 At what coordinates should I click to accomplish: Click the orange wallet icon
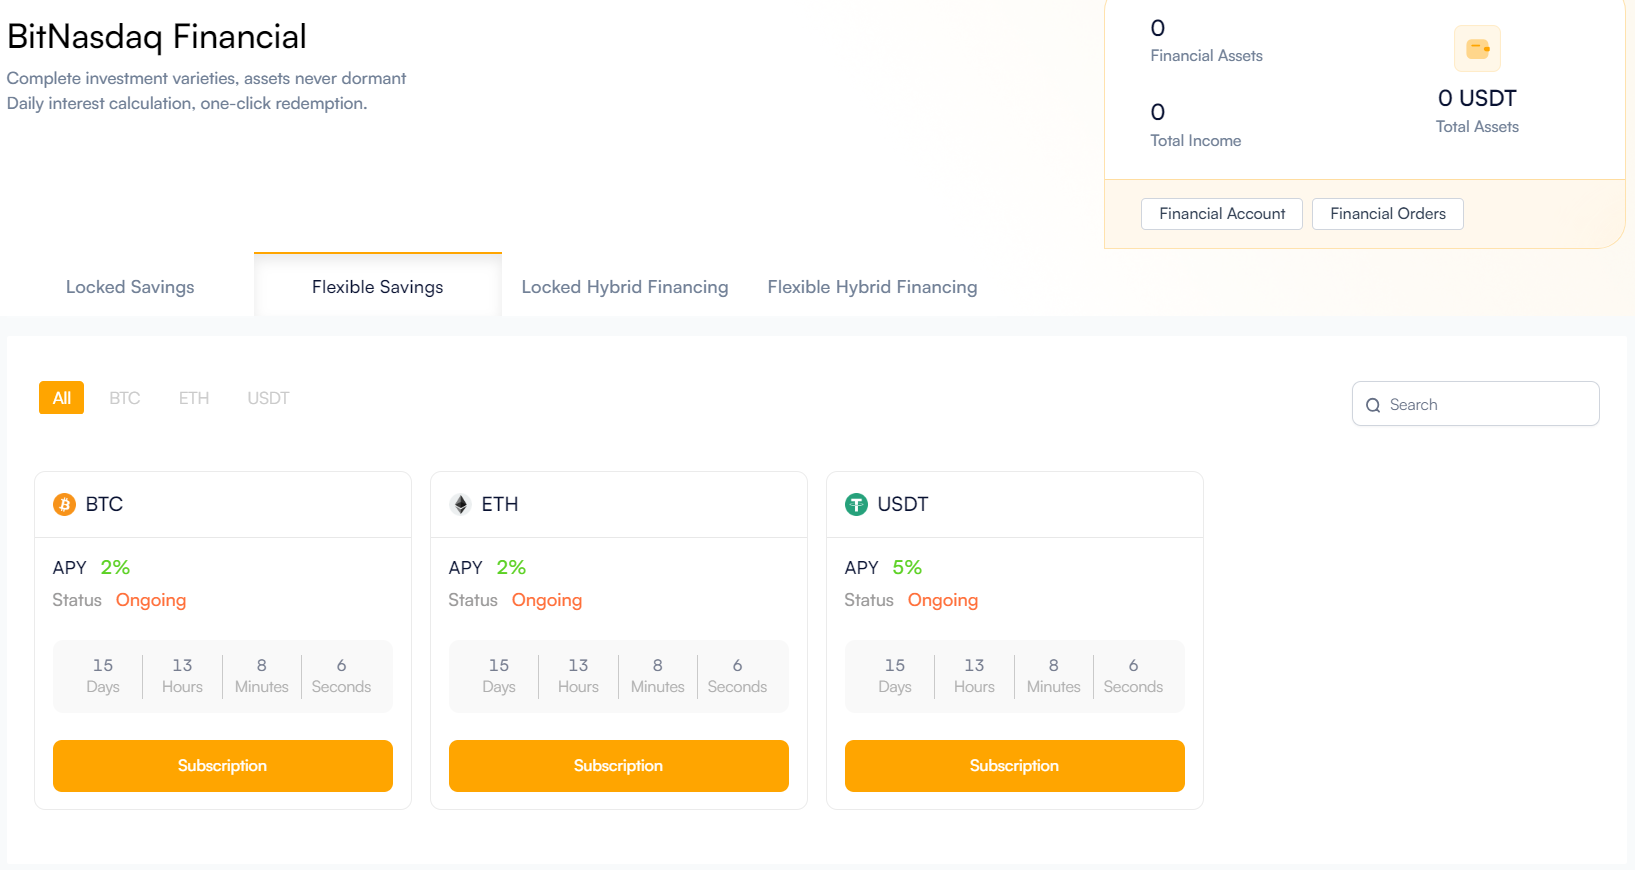(x=1477, y=48)
